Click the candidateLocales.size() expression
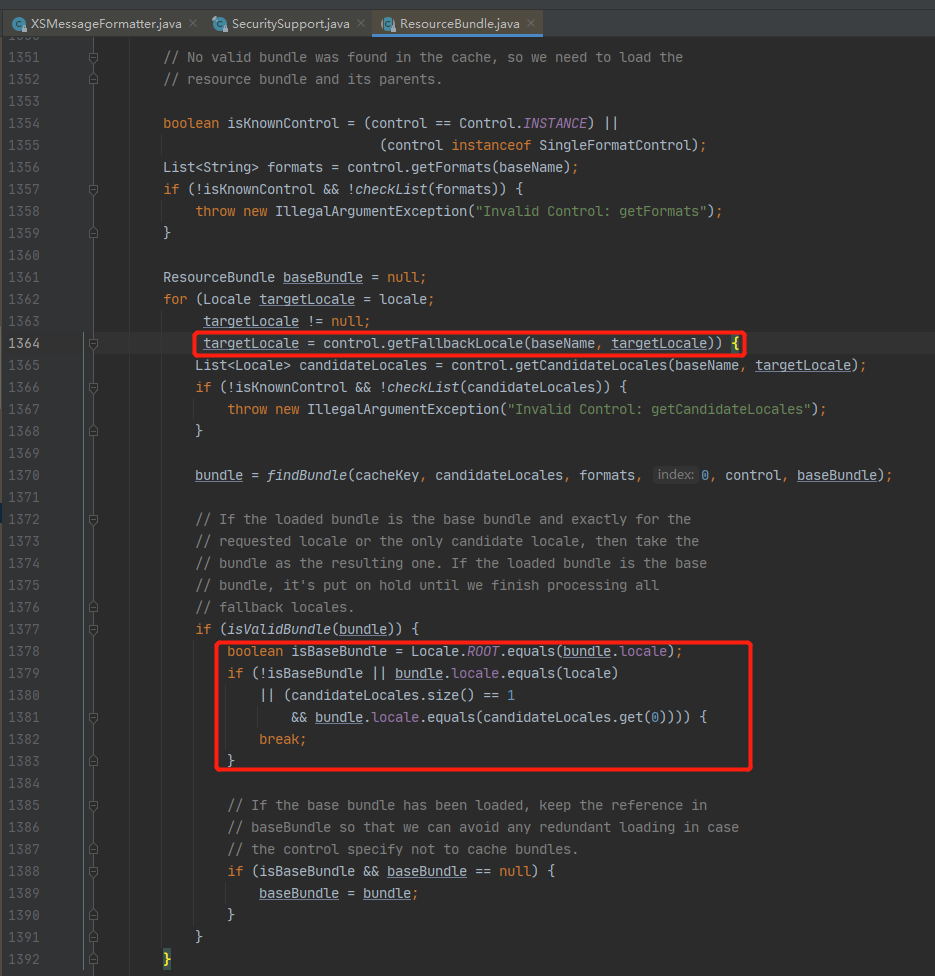 coord(383,695)
